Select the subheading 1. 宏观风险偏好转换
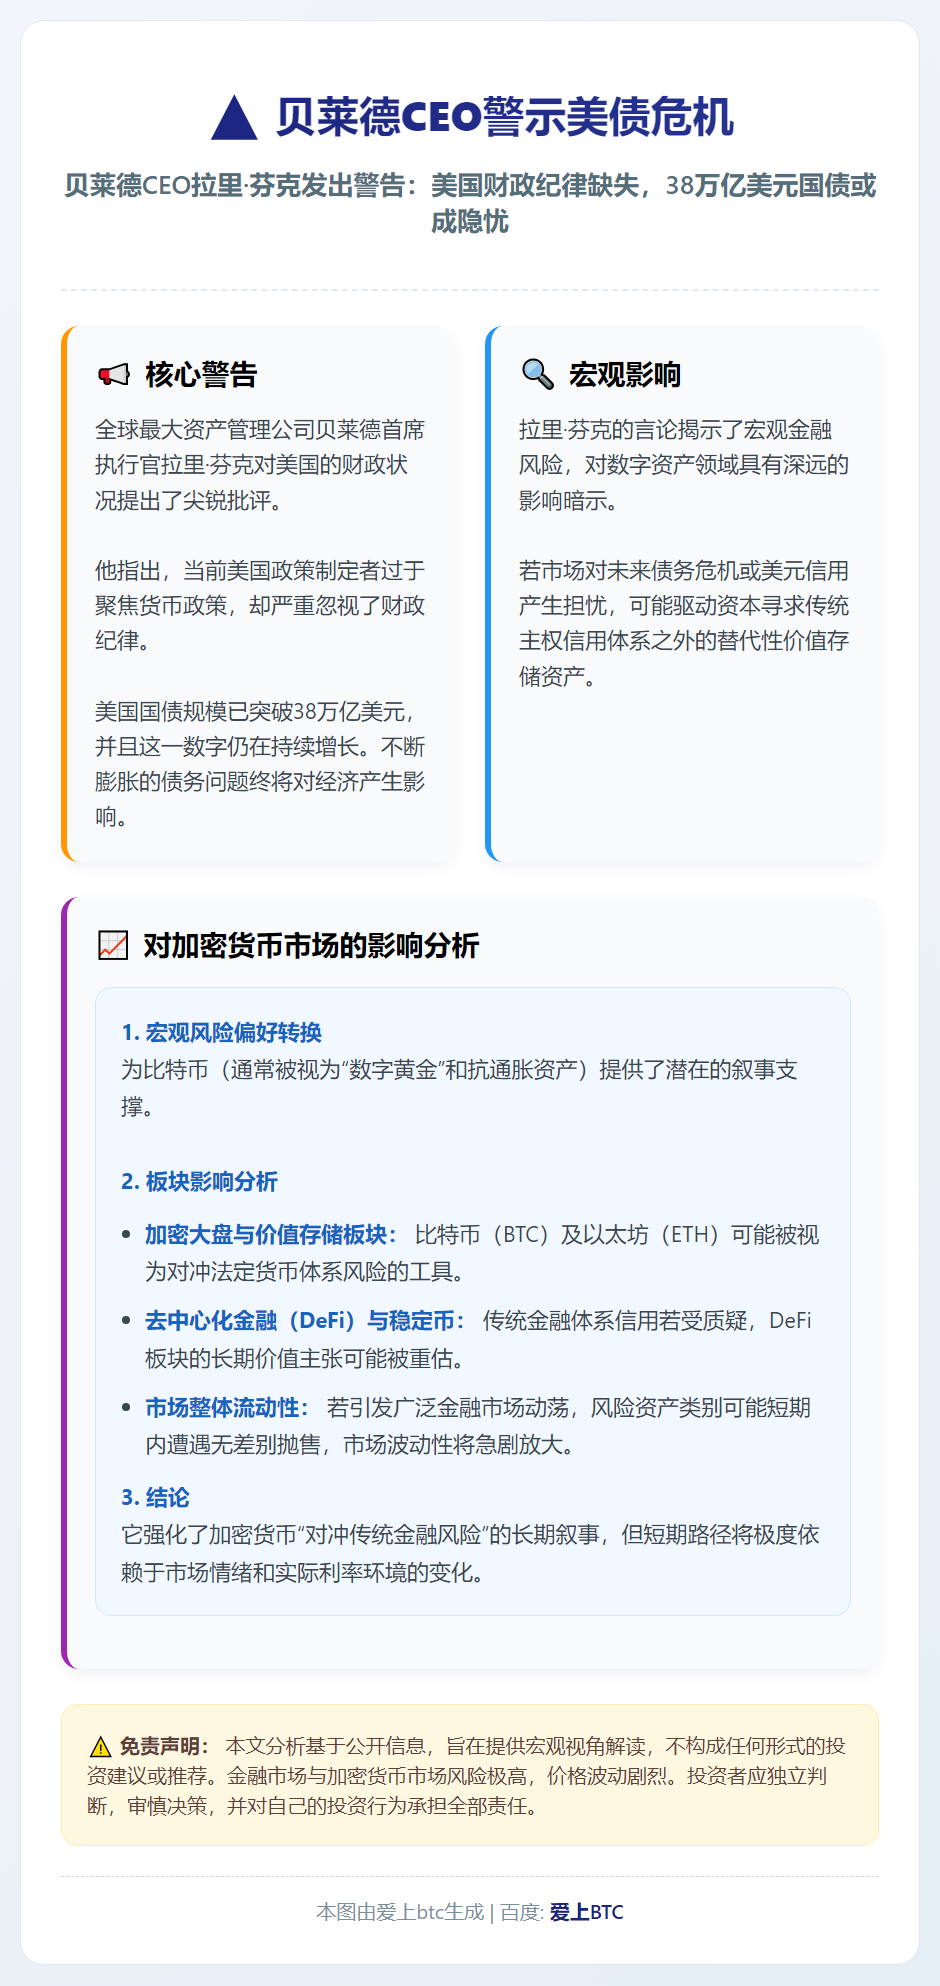Screen dimensions: 940x1986 221,1032
